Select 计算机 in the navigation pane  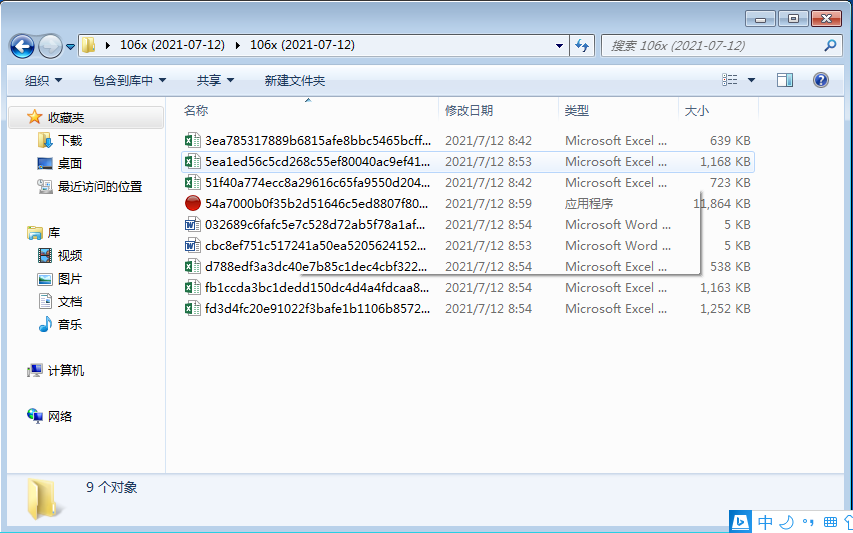[x=66, y=371]
